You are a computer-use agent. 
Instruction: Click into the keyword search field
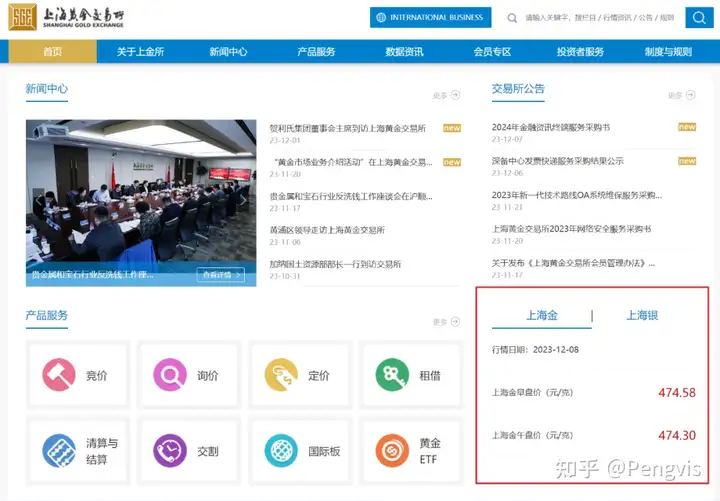point(600,18)
